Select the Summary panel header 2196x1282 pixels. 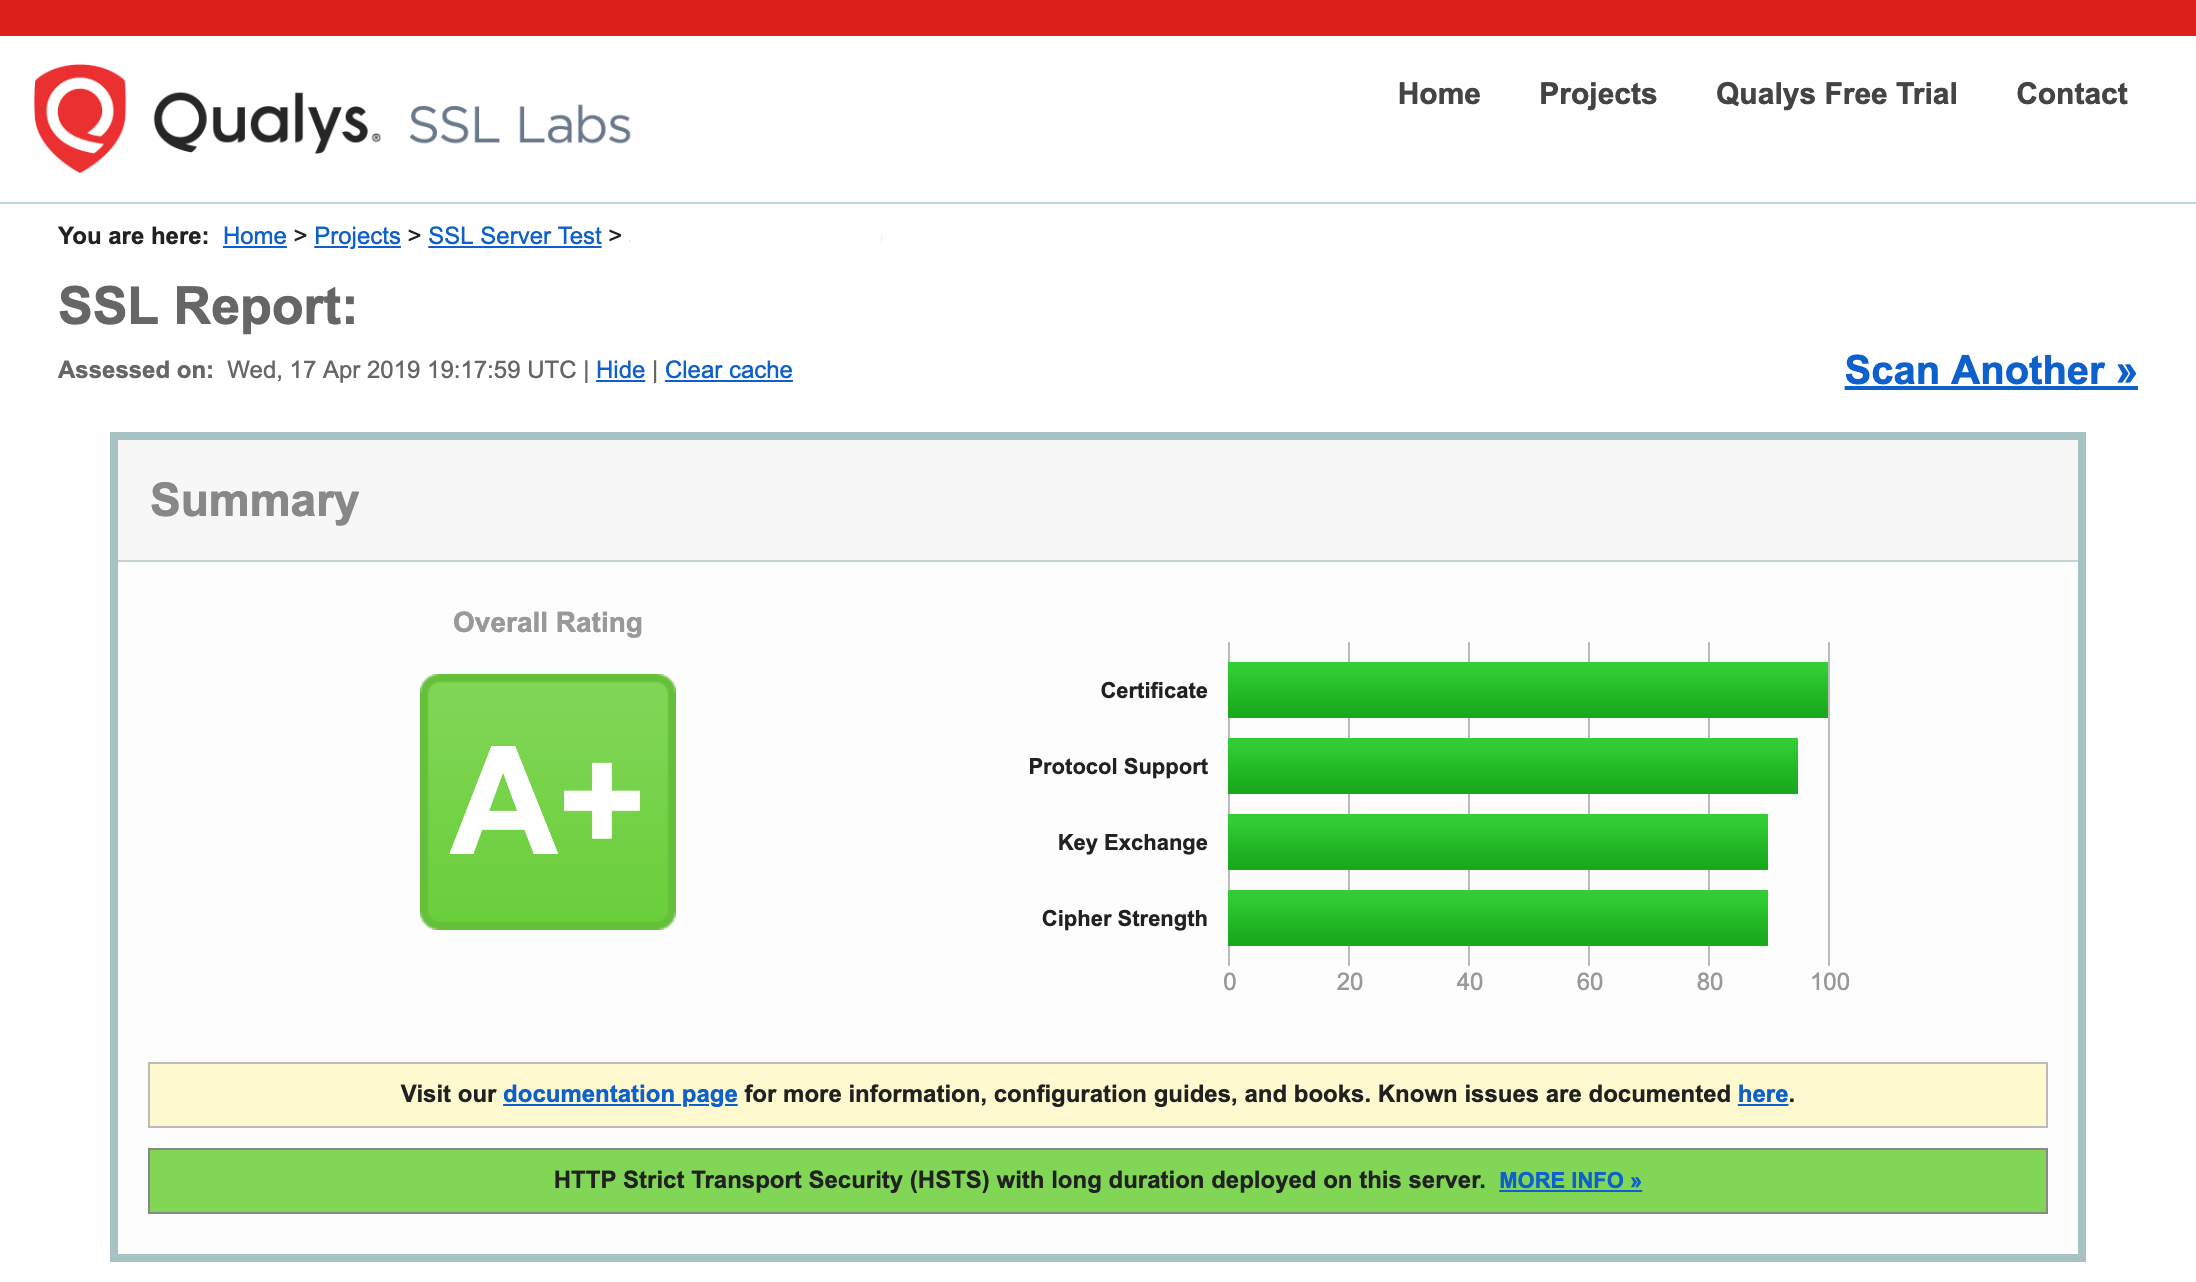tap(255, 500)
